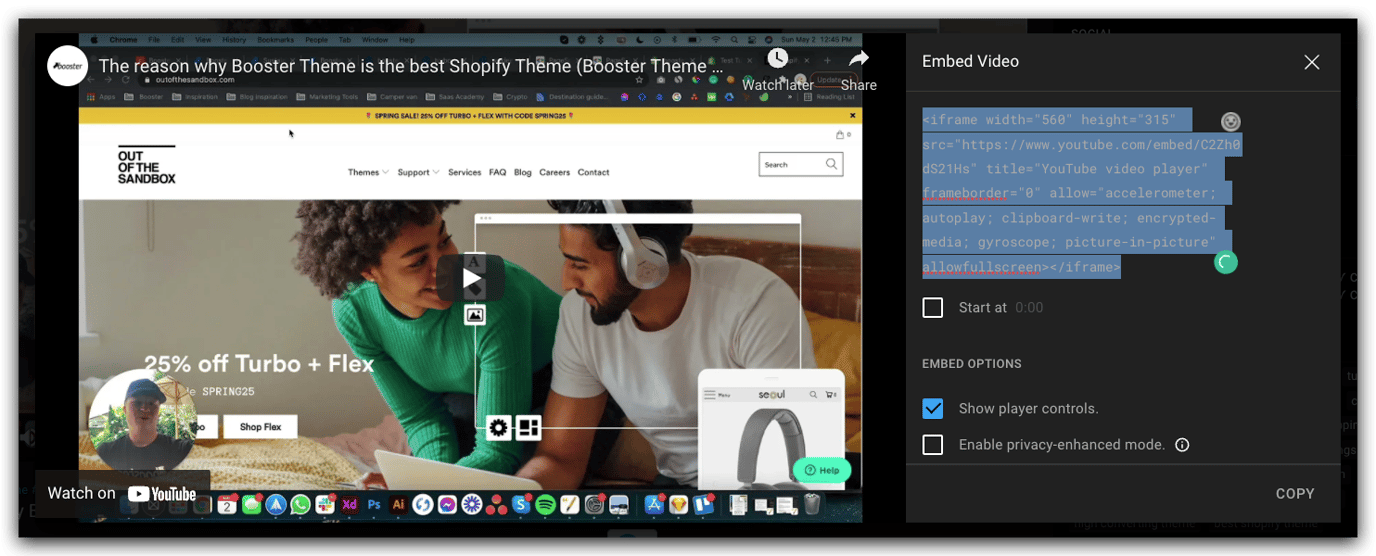1376x556 pixels.
Task: Click the Slack icon in the recorded dock
Action: tap(325, 505)
